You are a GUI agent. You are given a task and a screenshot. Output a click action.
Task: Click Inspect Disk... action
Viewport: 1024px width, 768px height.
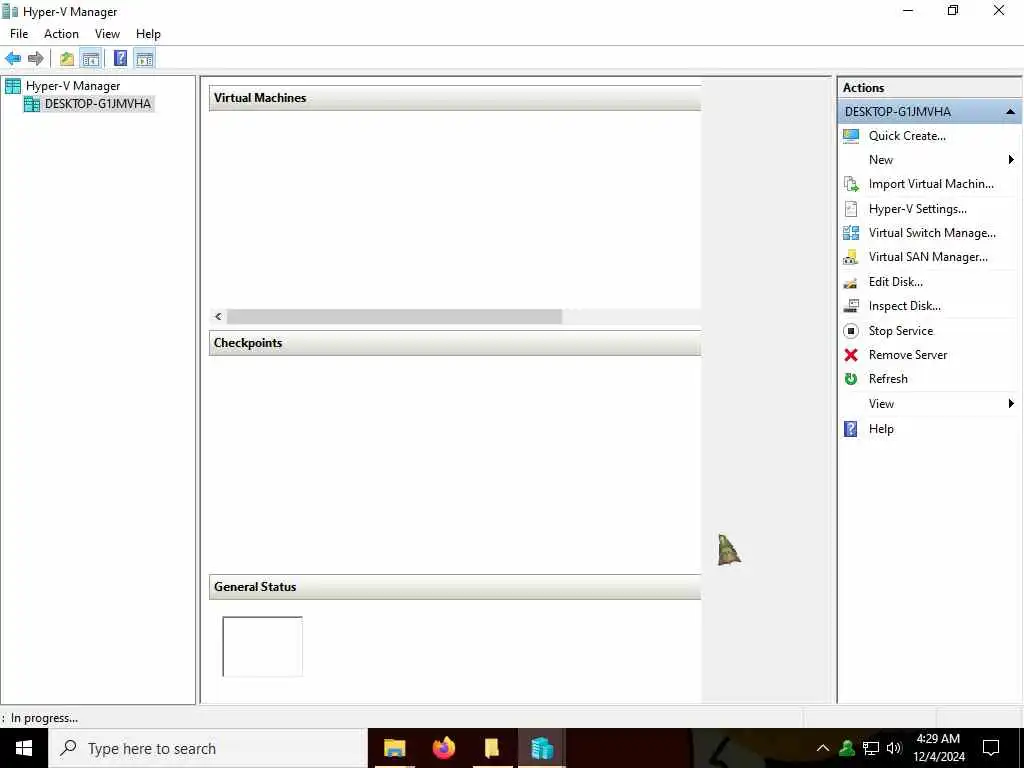(x=904, y=306)
